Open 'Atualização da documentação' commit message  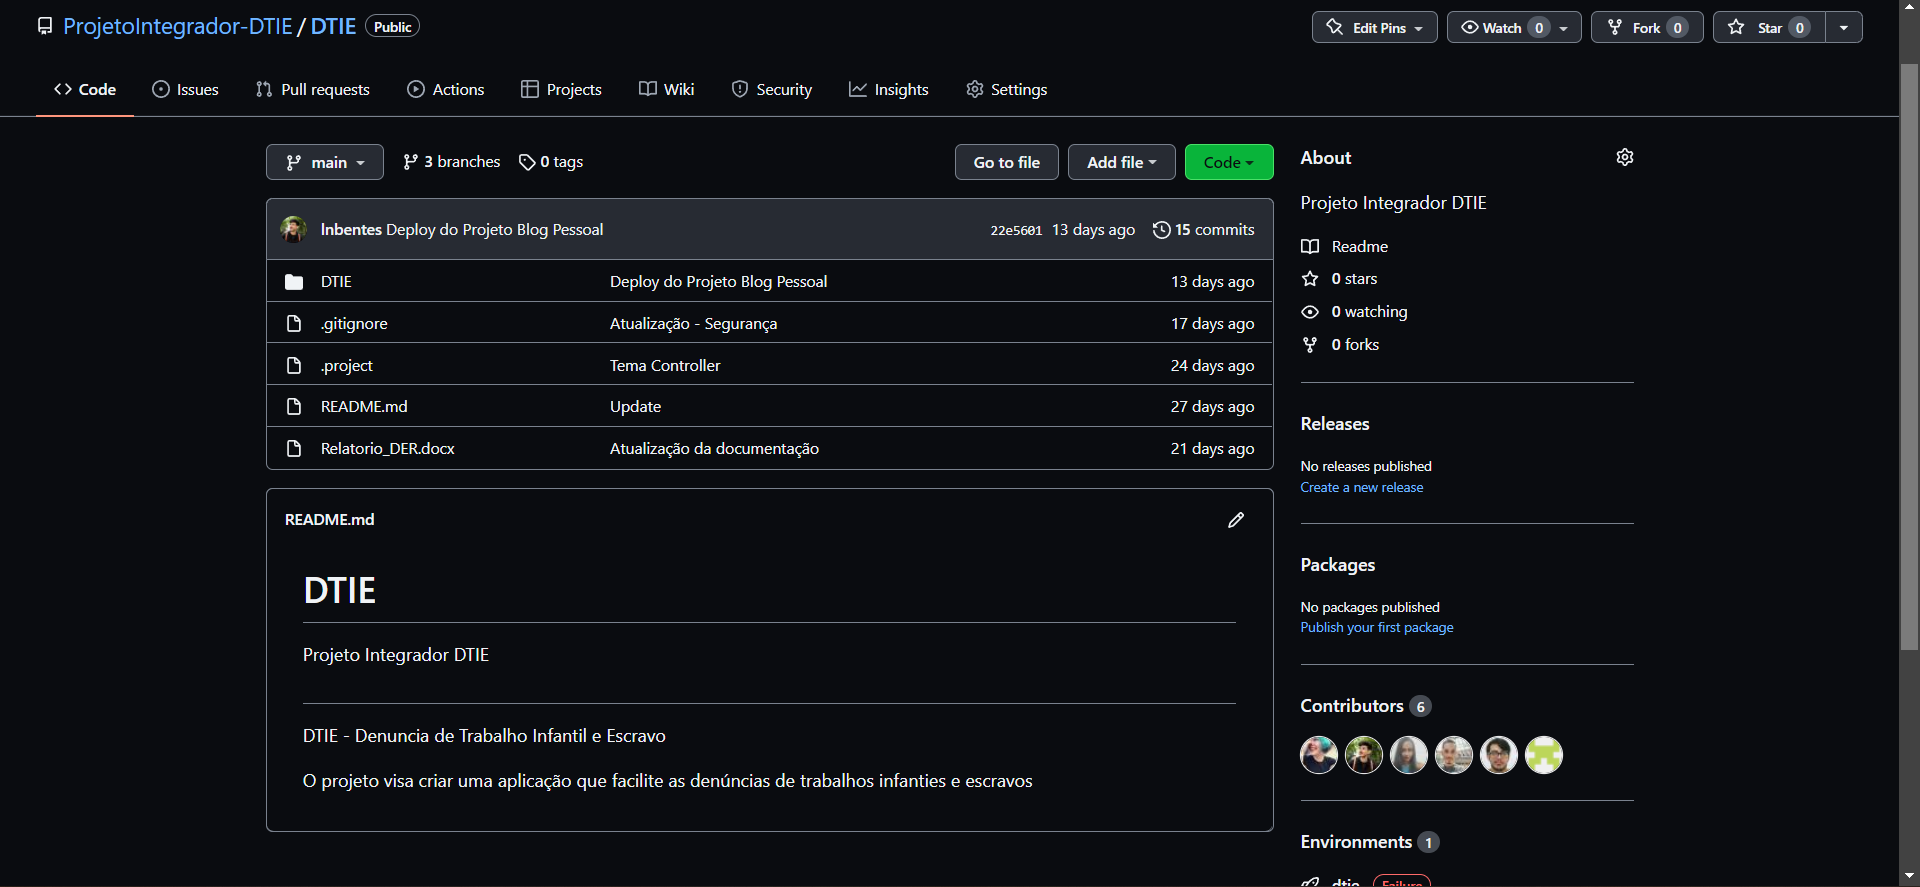point(715,449)
